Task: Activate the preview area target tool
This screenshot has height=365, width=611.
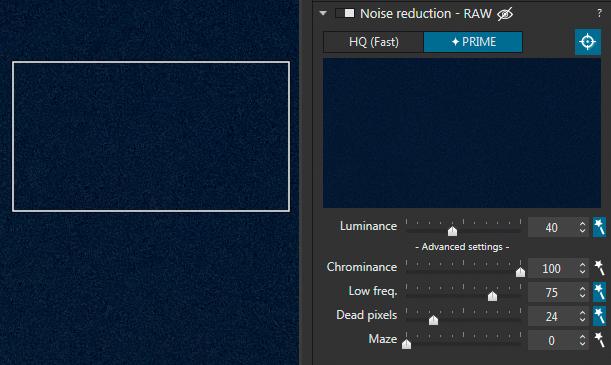Action: click(588, 42)
